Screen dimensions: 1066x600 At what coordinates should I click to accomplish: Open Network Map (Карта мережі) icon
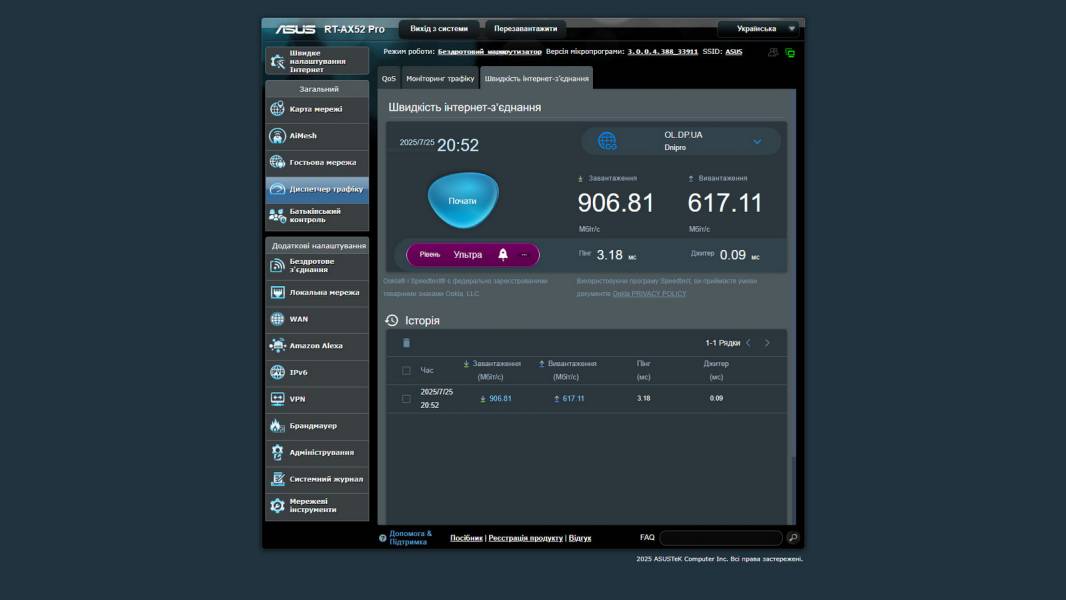coord(278,109)
